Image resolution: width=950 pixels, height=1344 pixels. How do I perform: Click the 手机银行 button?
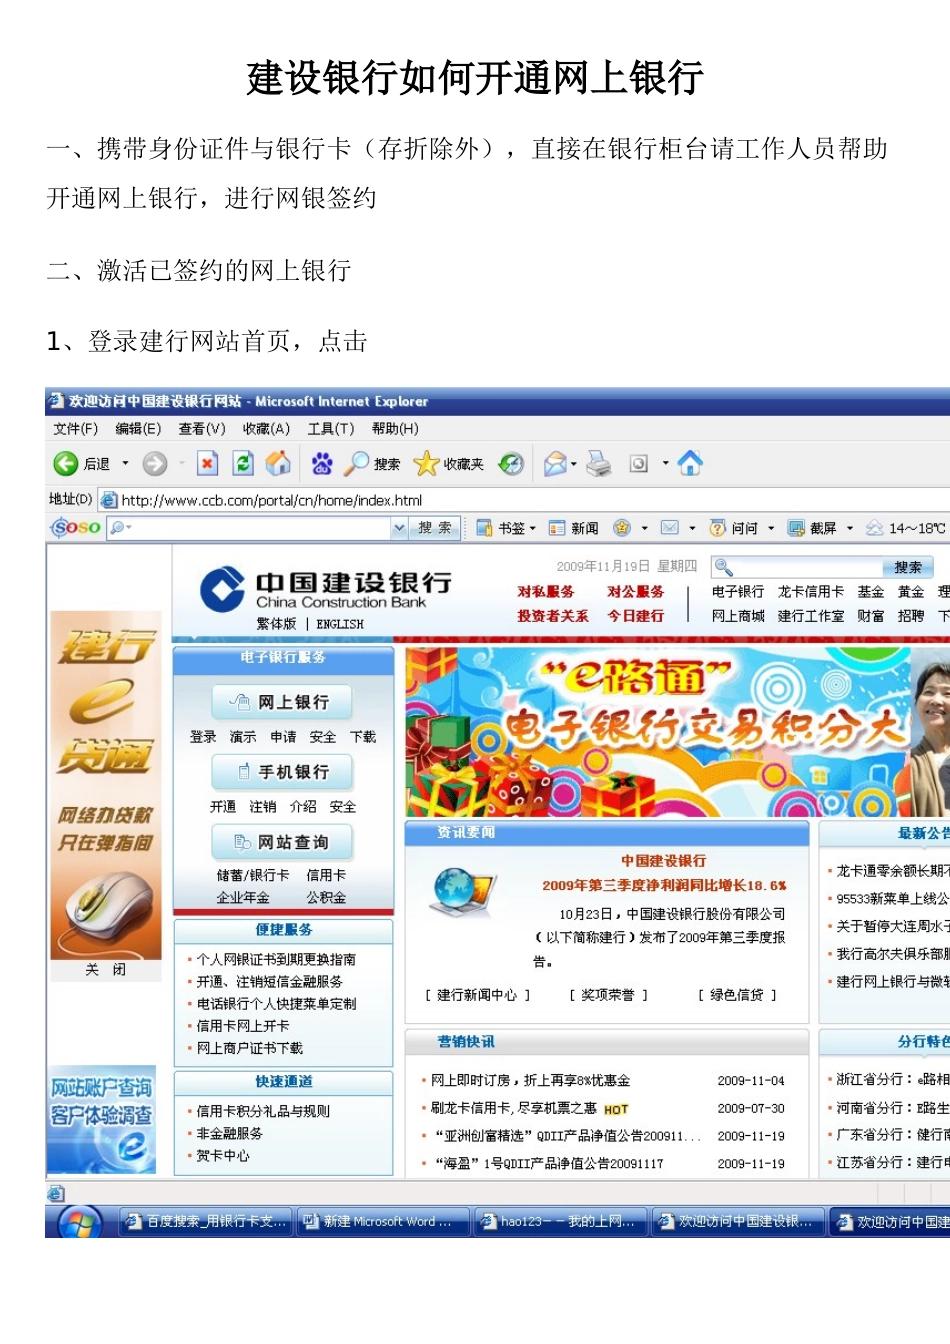tap(283, 772)
